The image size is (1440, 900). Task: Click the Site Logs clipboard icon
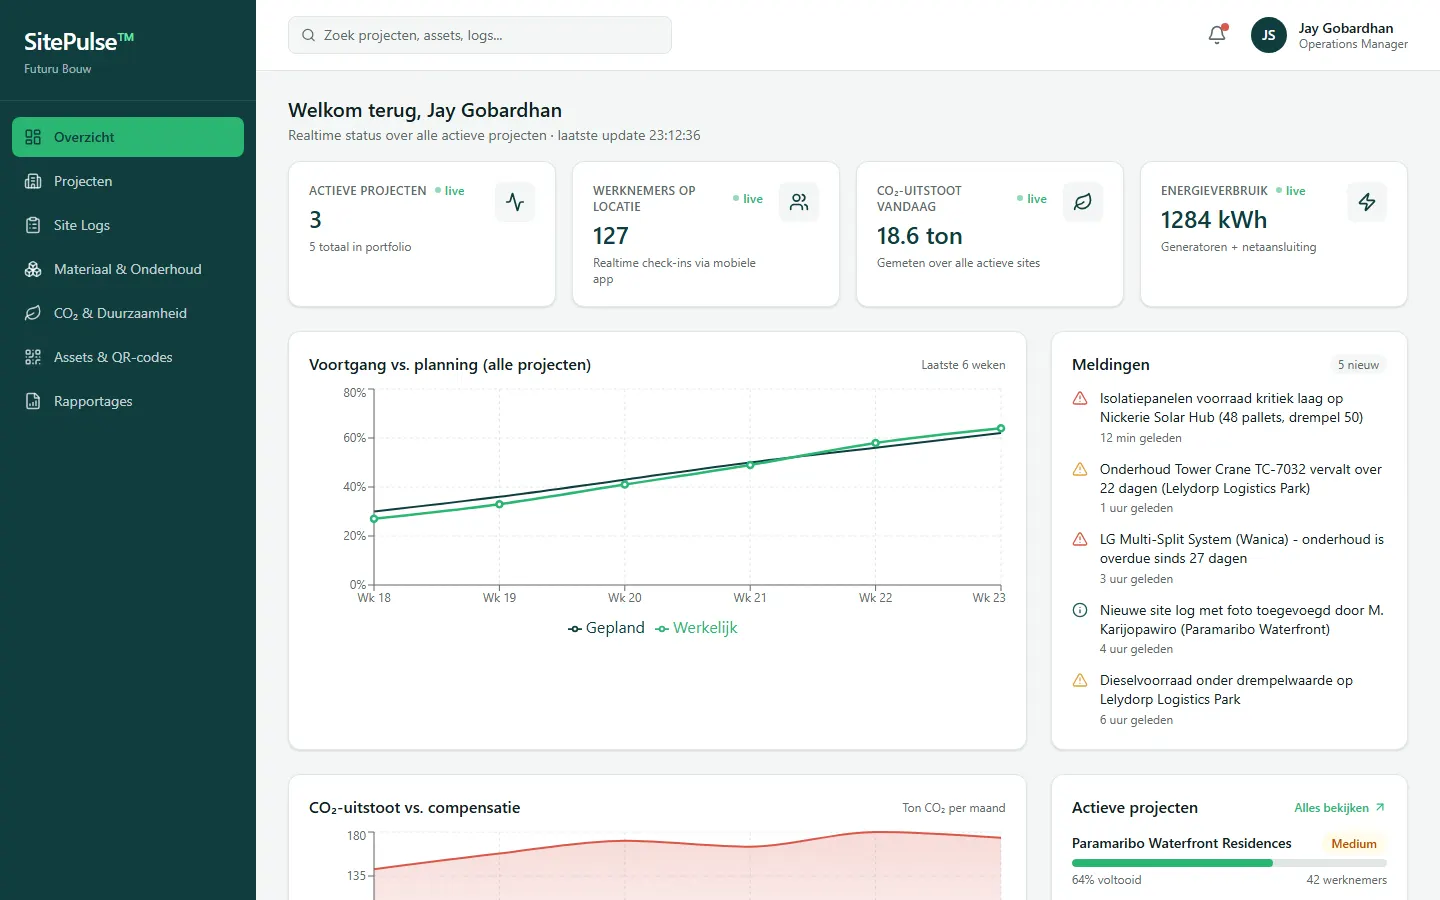click(33, 225)
